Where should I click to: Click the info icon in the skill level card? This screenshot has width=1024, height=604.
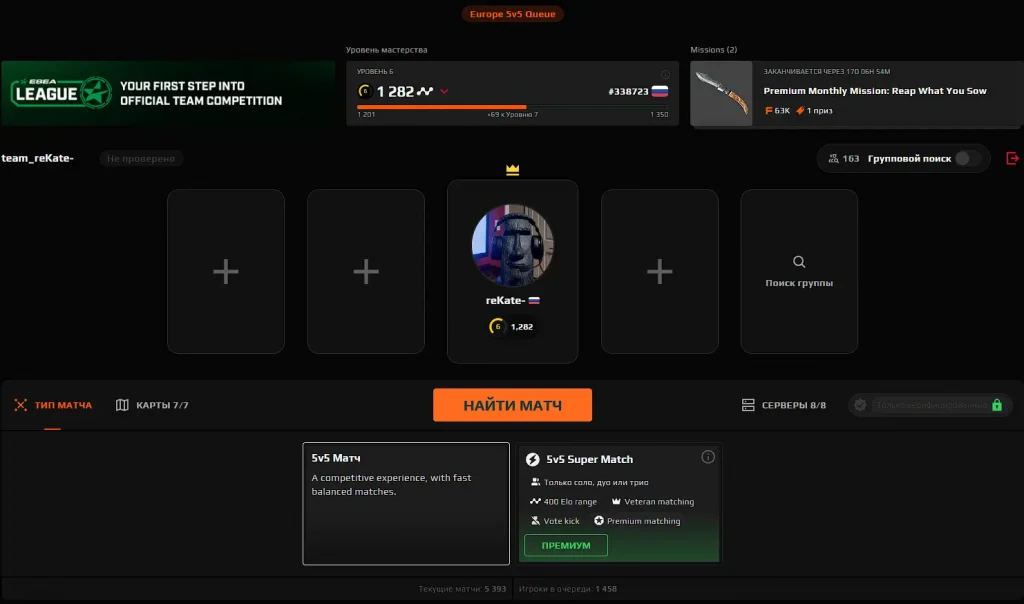pos(665,74)
